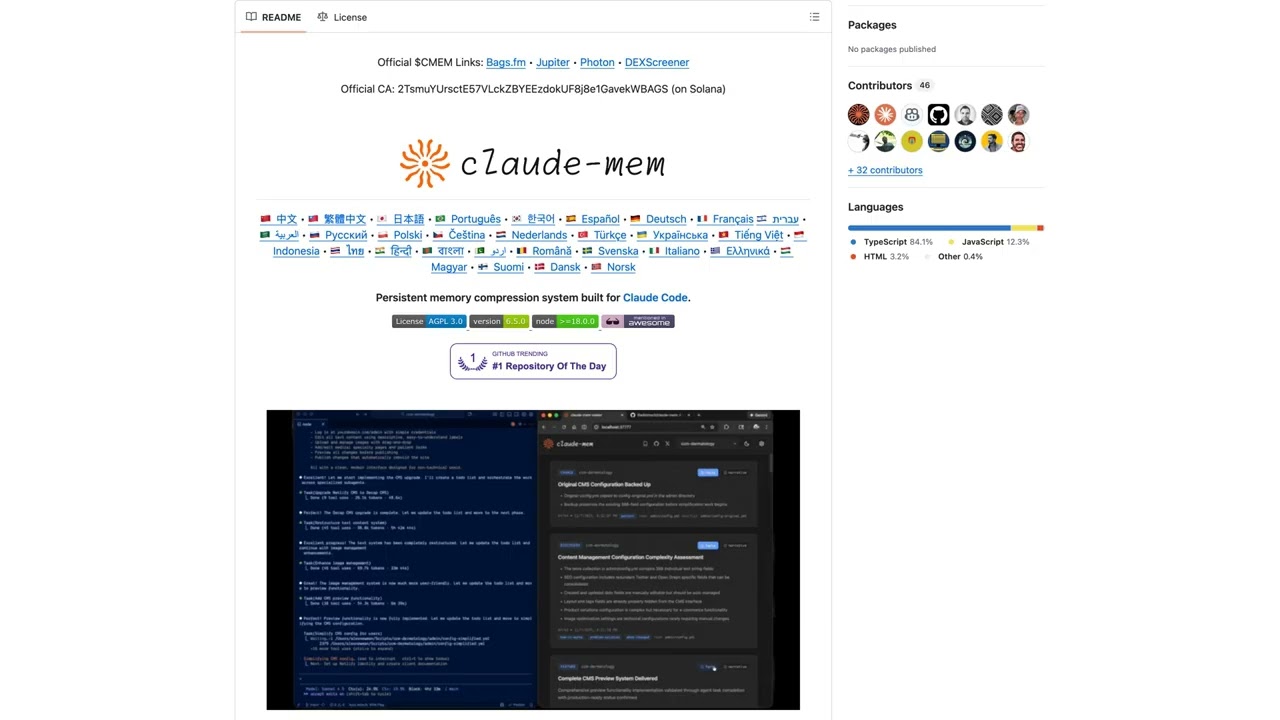Open the Svenska translation link

pyautogui.click(x=610, y=251)
